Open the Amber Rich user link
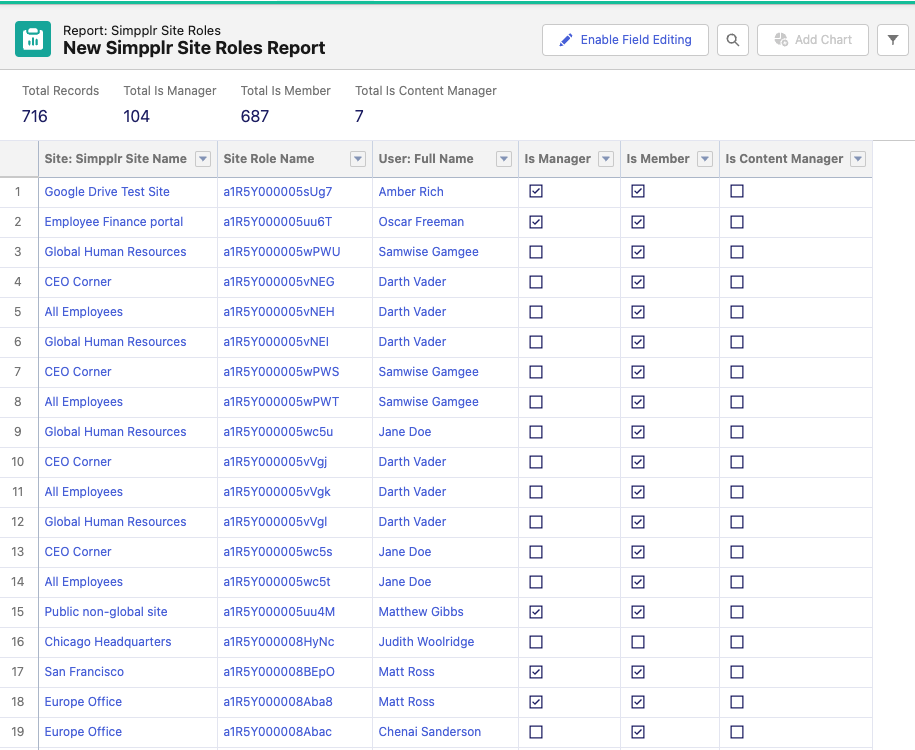 [x=411, y=191]
